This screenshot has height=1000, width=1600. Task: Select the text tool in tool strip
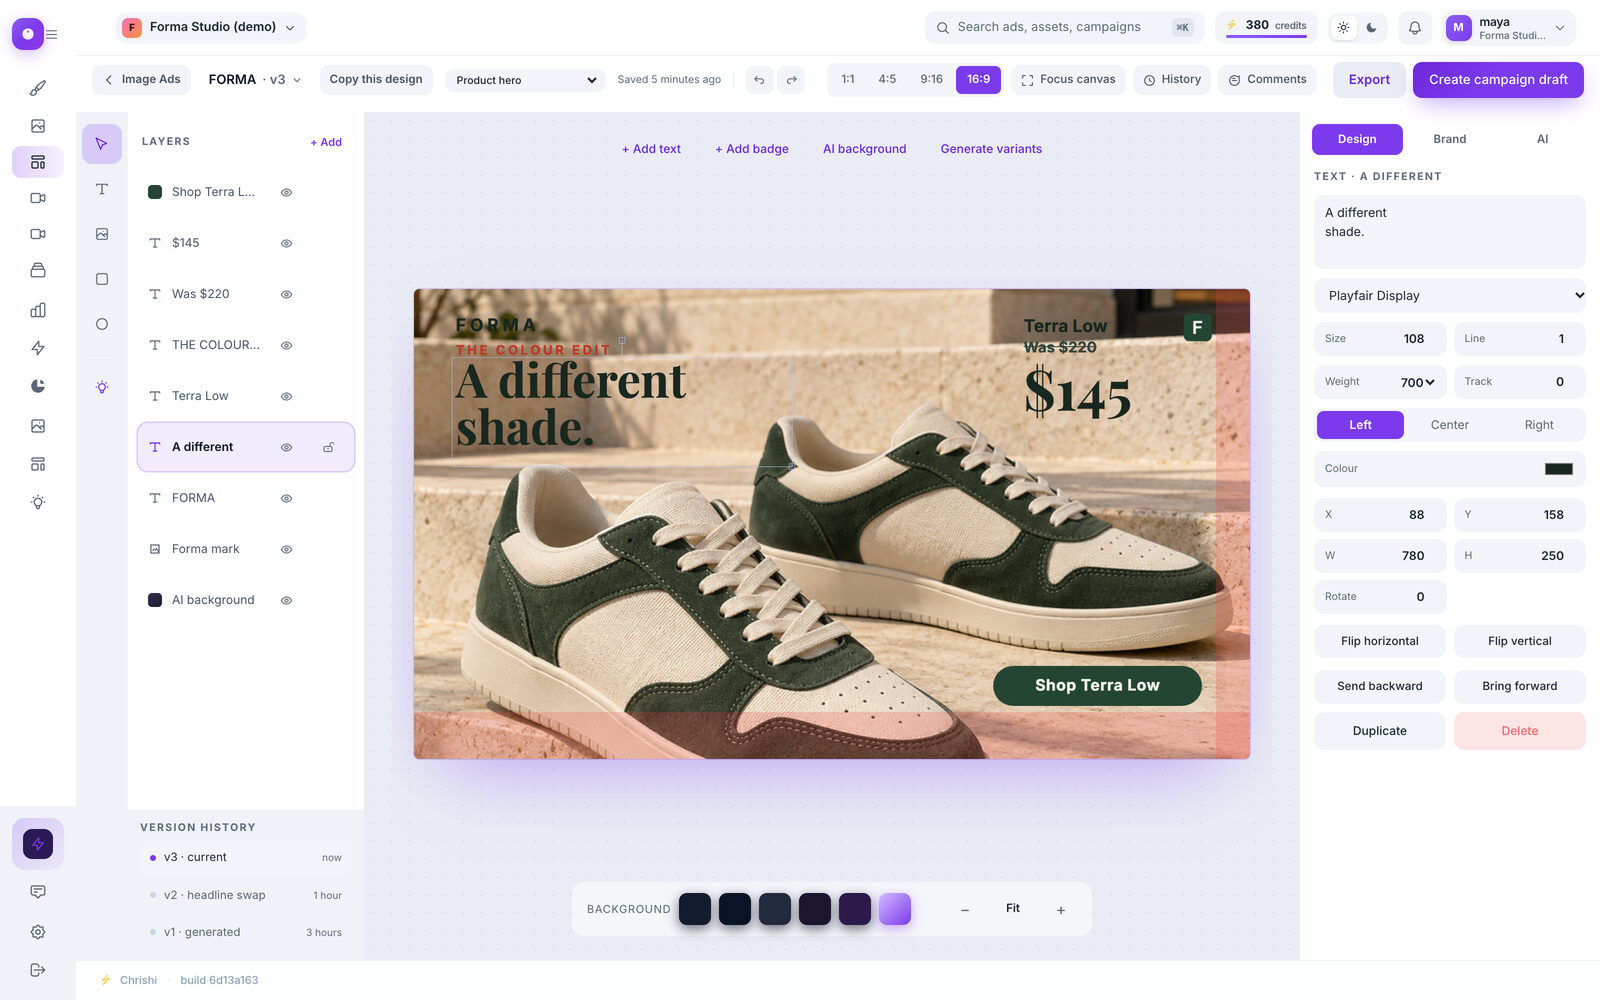point(102,189)
